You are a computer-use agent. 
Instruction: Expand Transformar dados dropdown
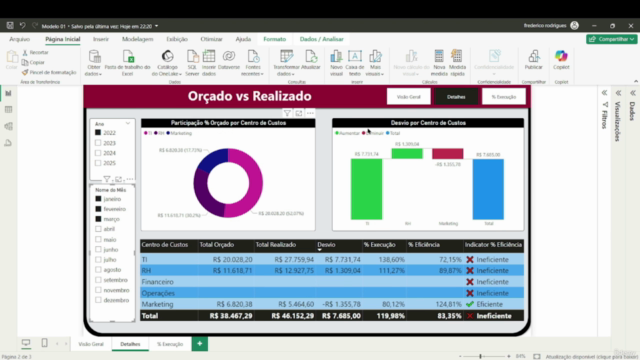coord(286,74)
